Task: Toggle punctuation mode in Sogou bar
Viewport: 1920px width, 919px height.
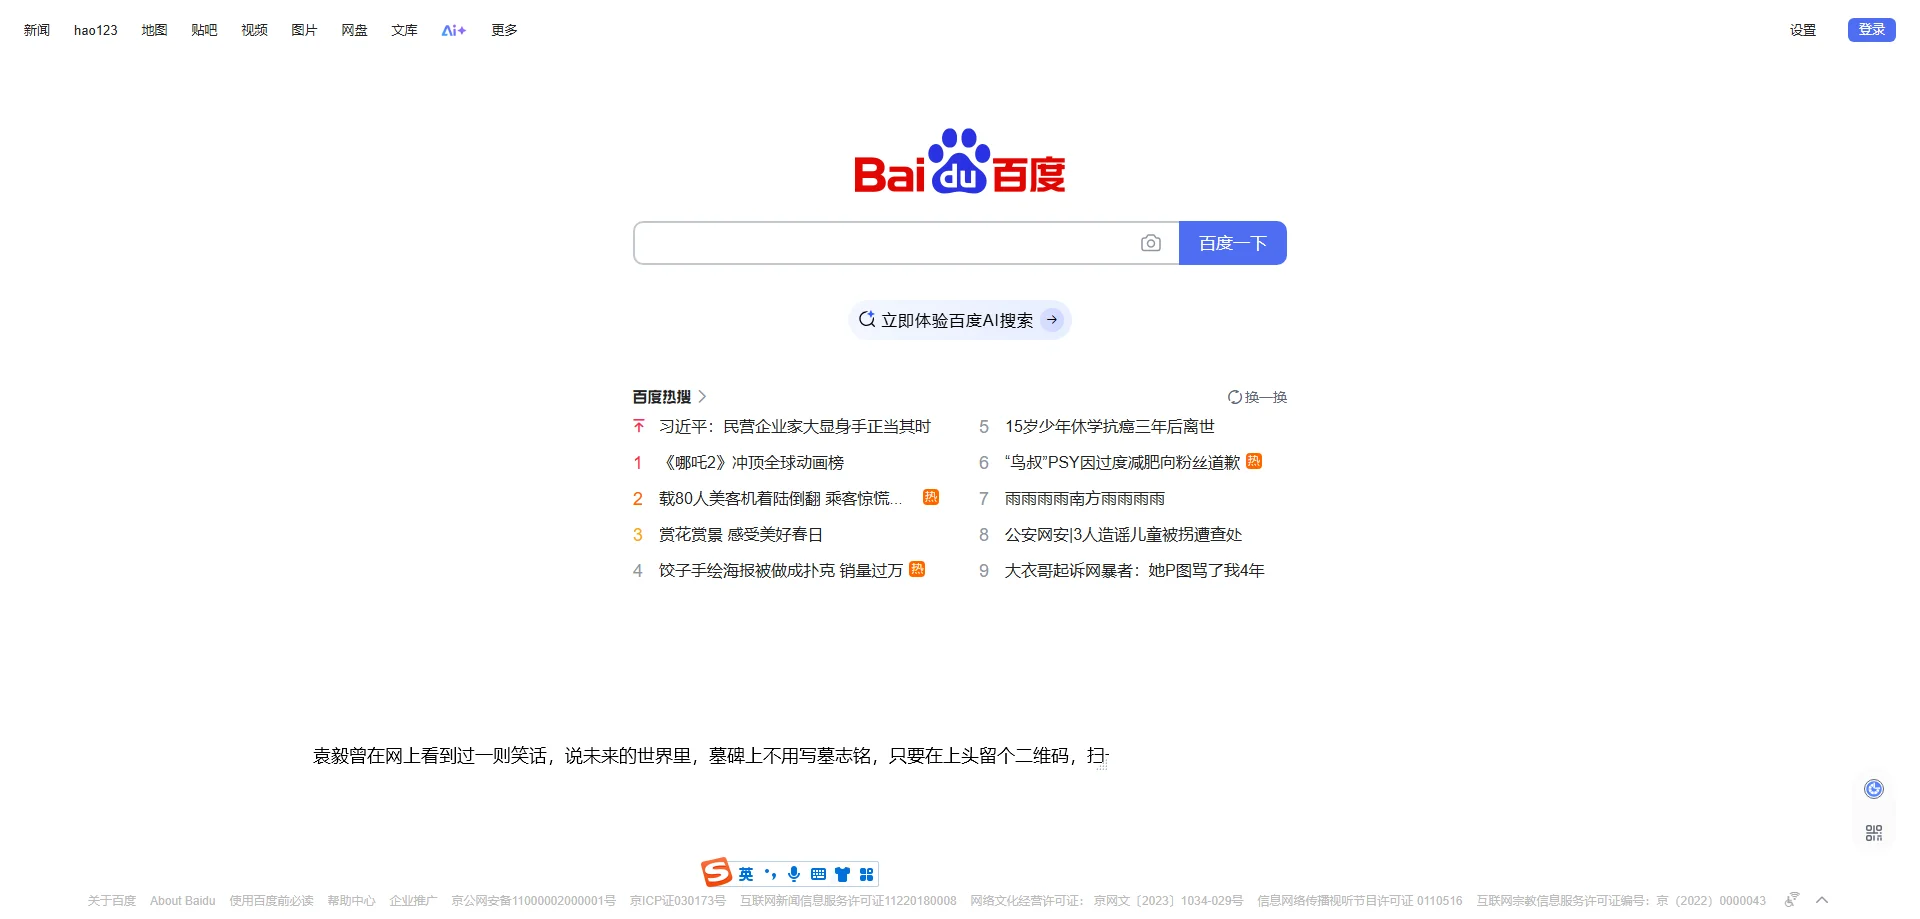Action: click(769, 873)
